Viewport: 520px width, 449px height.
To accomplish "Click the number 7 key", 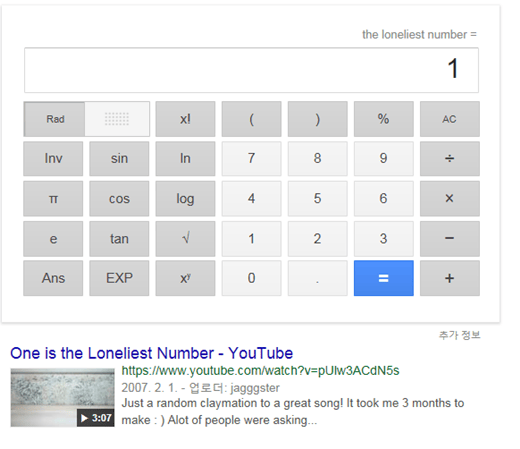I will [x=252, y=158].
